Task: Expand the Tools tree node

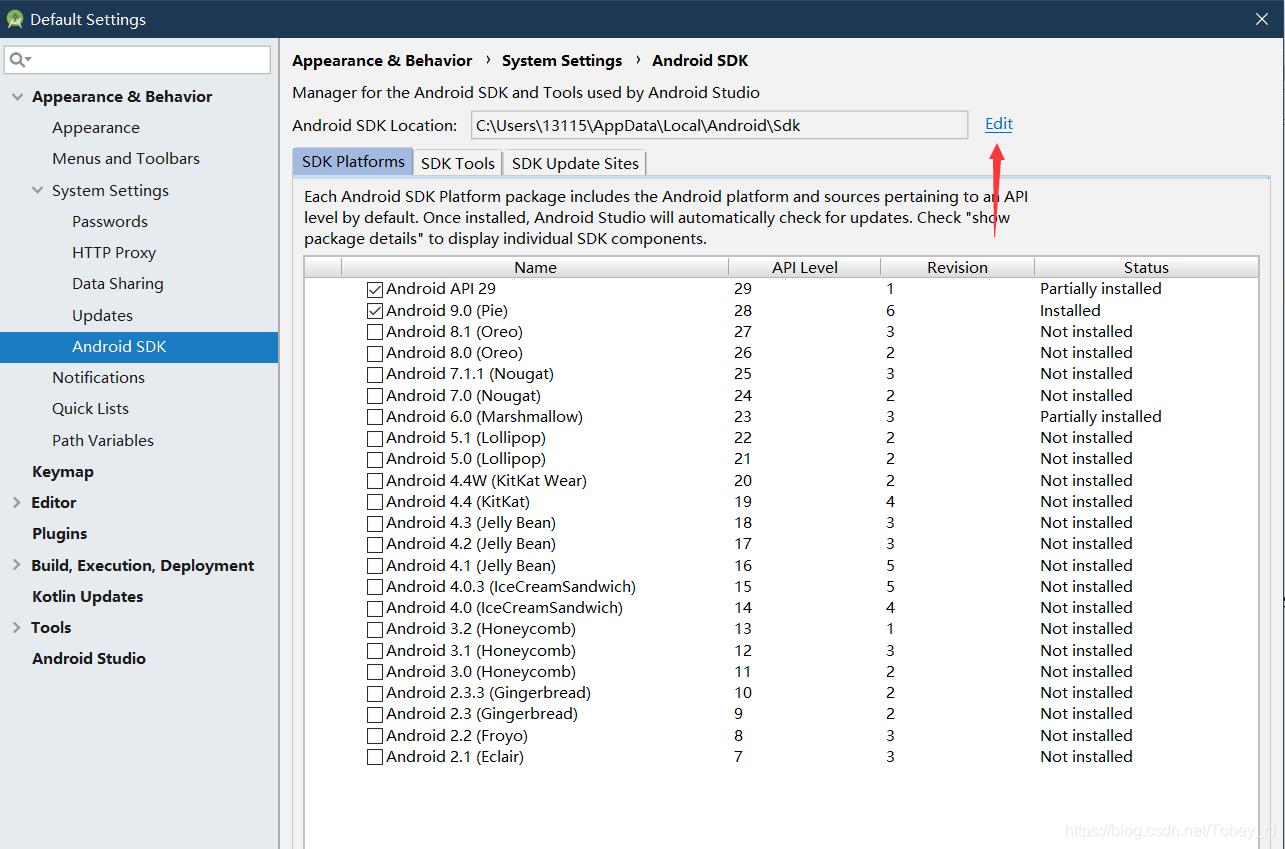Action: coord(17,627)
